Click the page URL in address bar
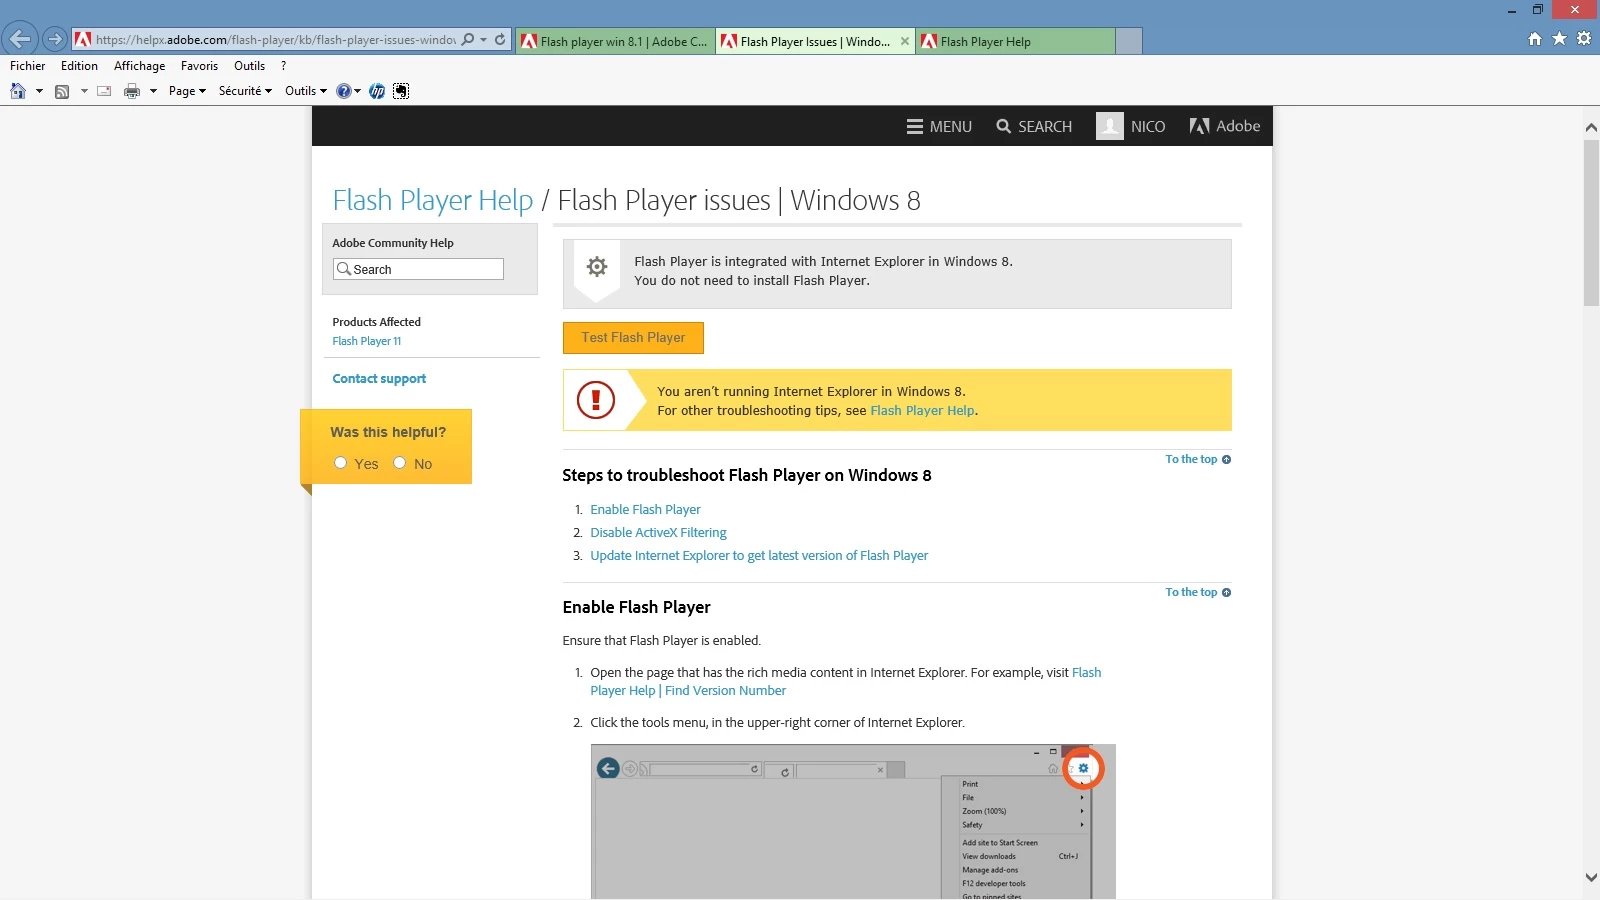Screen dimensions: 1600x900 coord(276,40)
